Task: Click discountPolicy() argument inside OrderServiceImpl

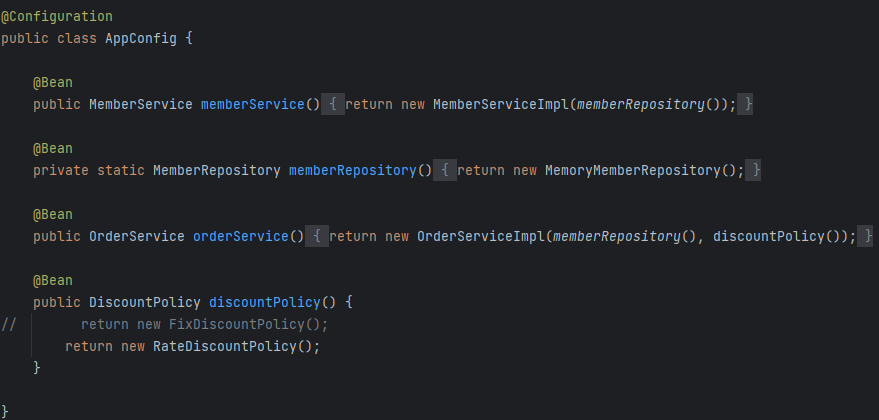Action: tap(777, 236)
